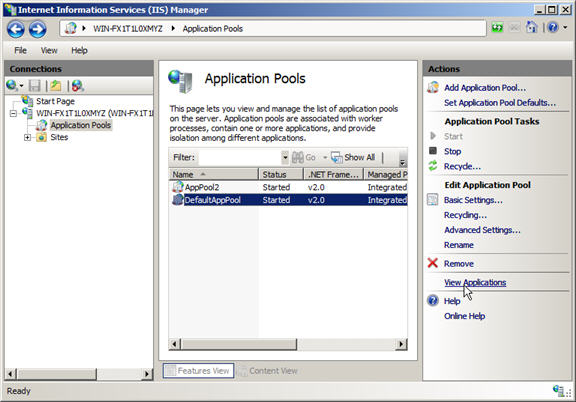This screenshot has width=576, height=402.
Task: Open the View menu
Action: [49, 50]
